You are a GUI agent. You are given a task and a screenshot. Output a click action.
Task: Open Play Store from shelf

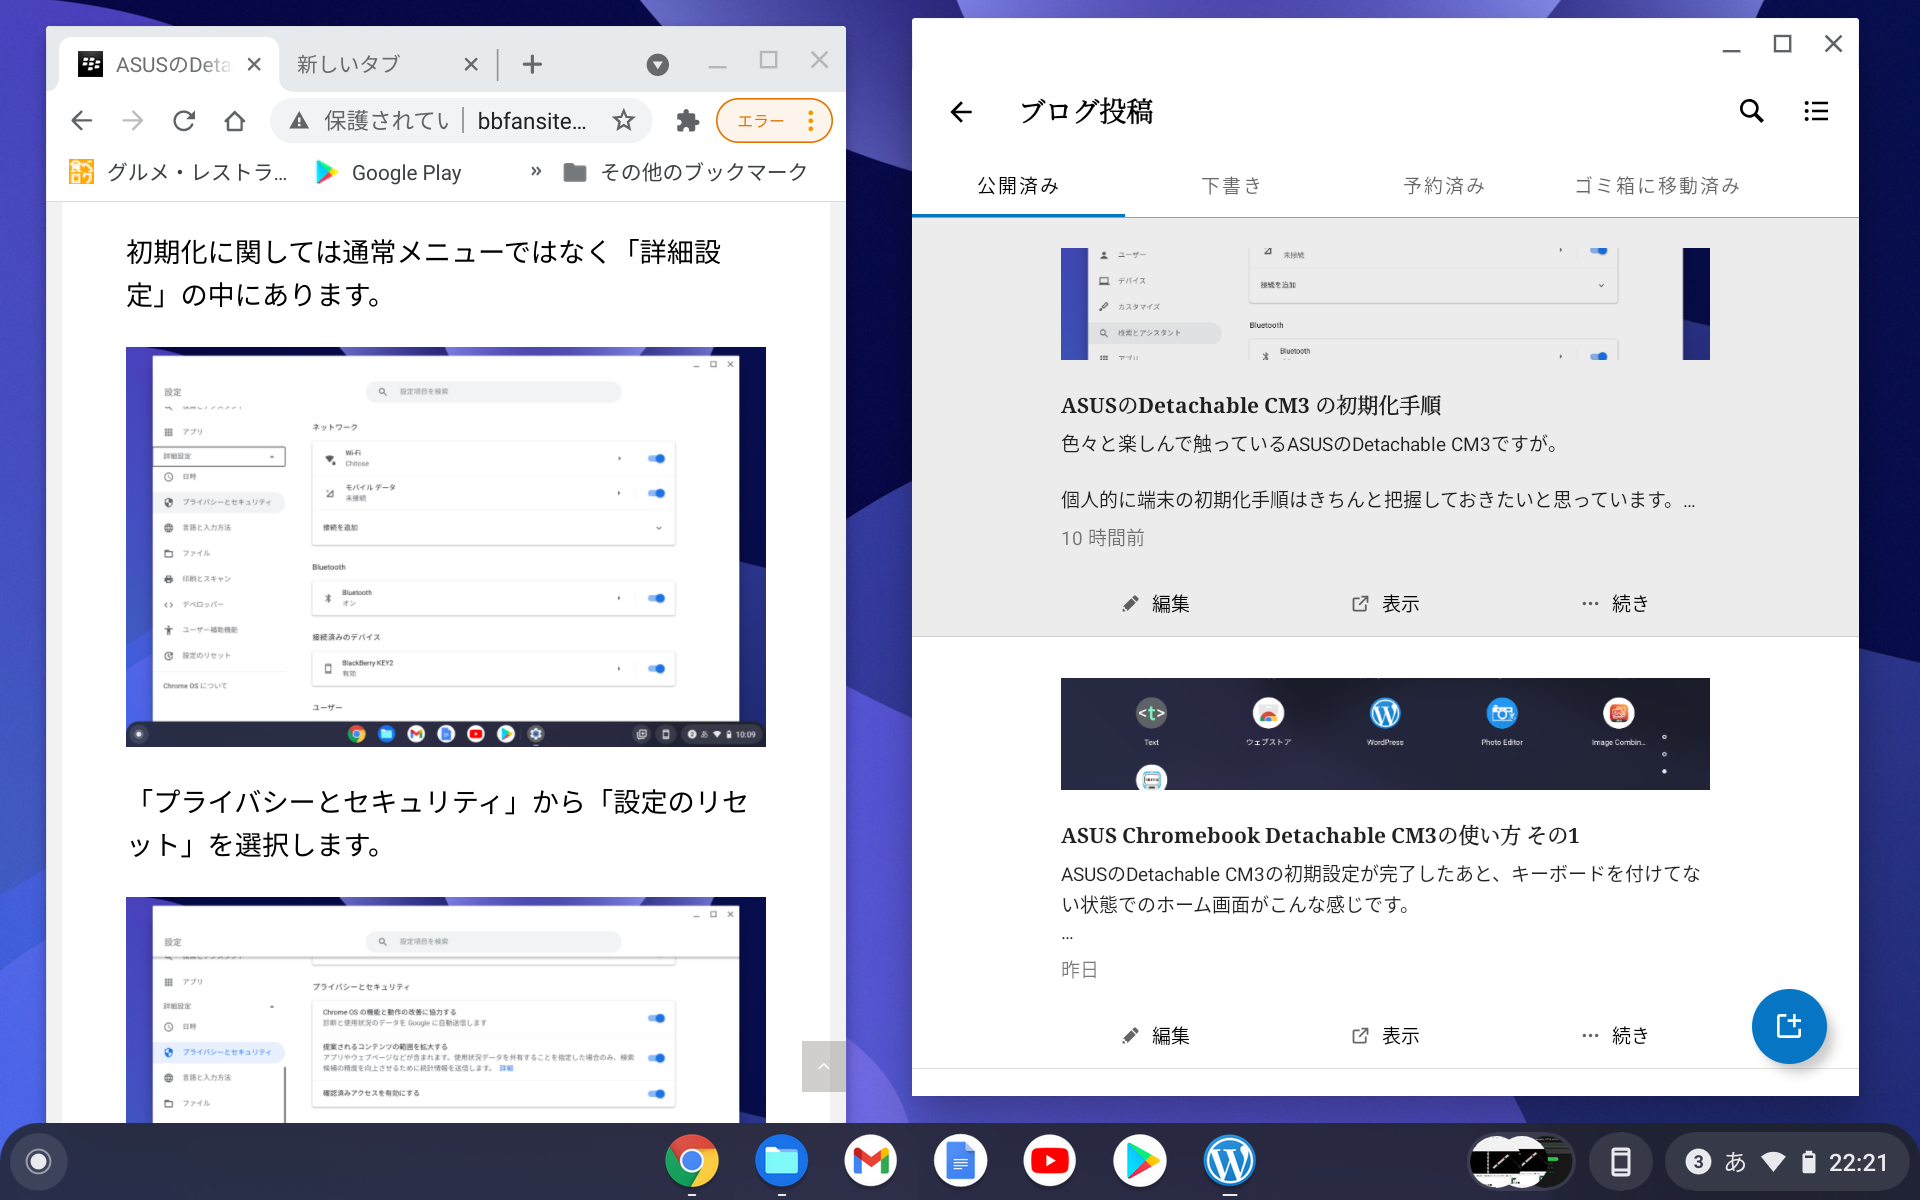(x=1140, y=1161)
